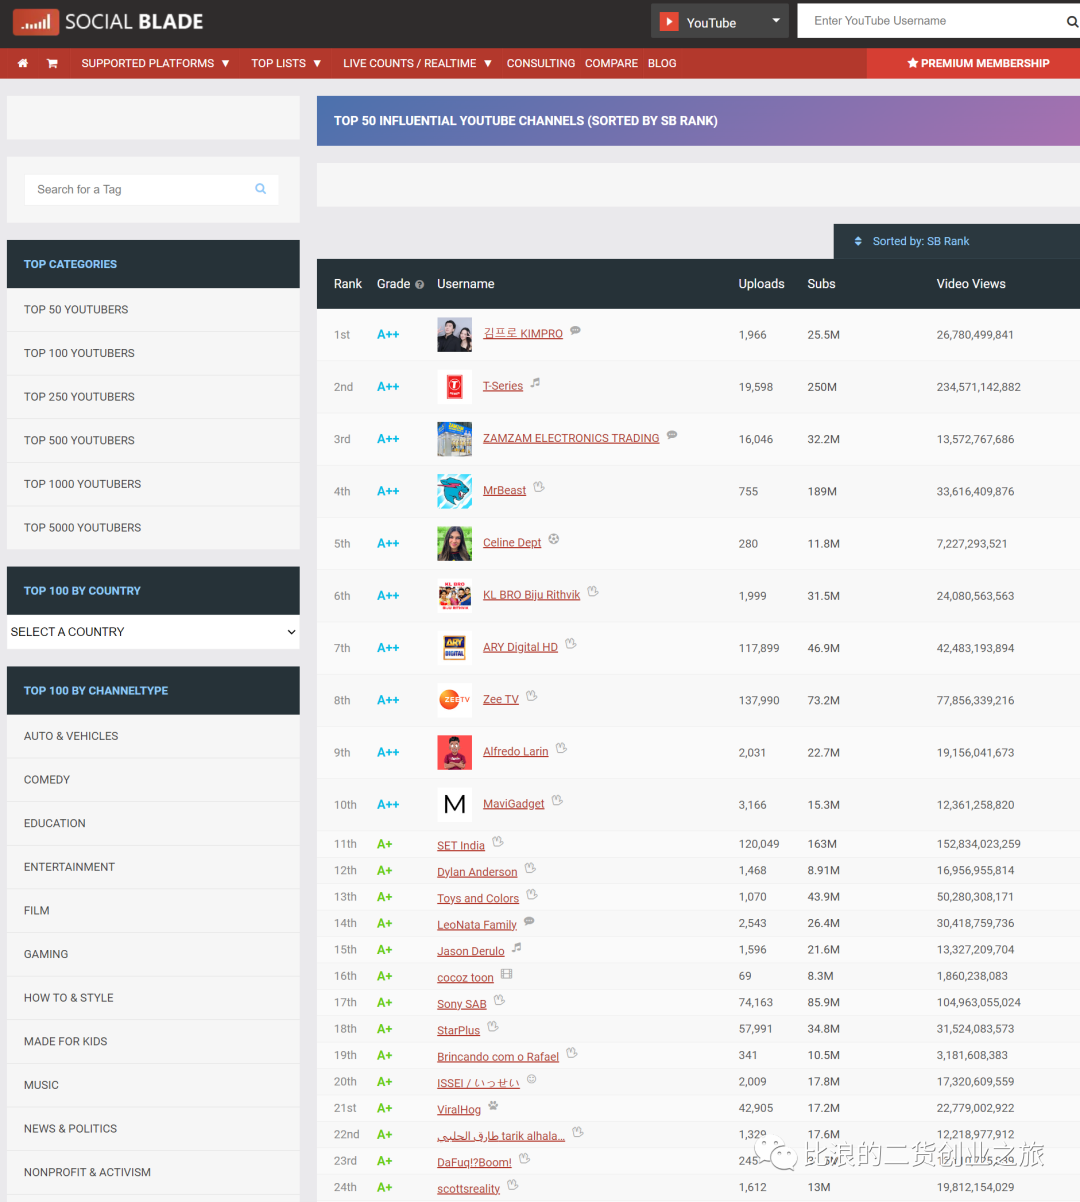Image resolution: width=1080 pixels, height=1202 pixels.
Task: Select Top 5000 YouTubers category
Action: click(153, 528)
